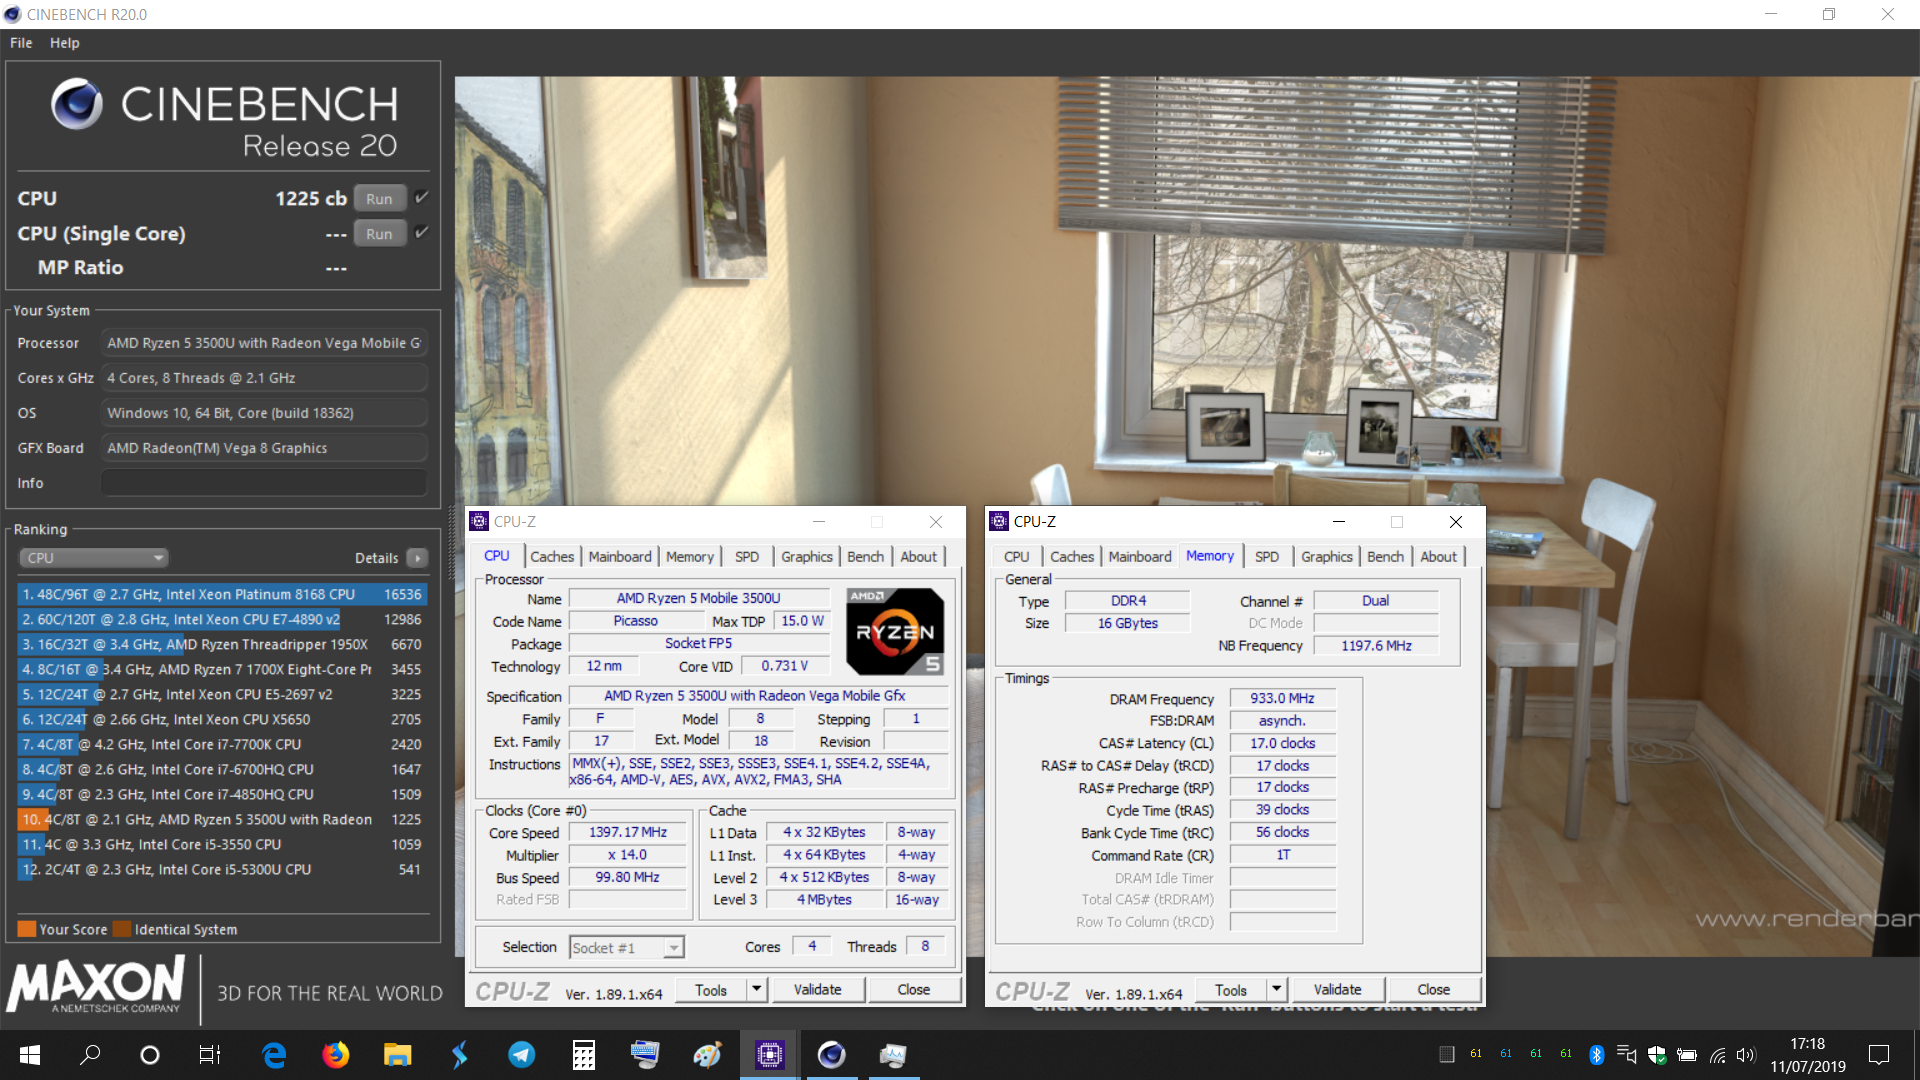Launch Firefox from taskbar
The height and width of the screenshot is (1080, 1920).
click(336, 1055)
